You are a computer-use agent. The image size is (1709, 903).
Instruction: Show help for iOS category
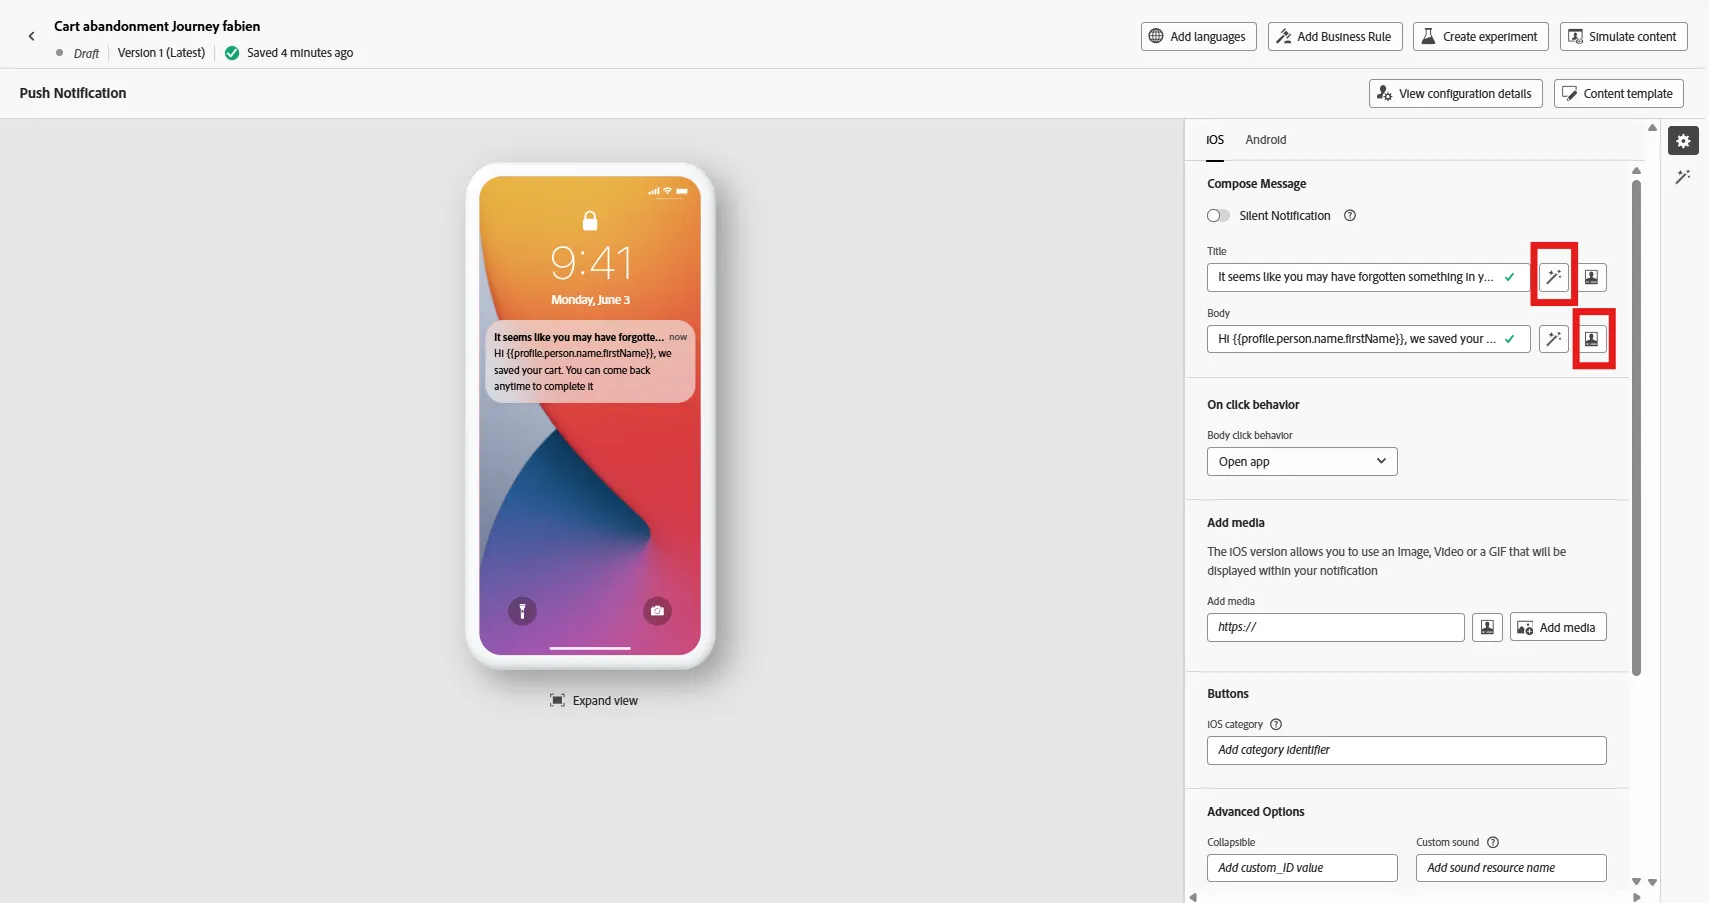pos(1276,724)
